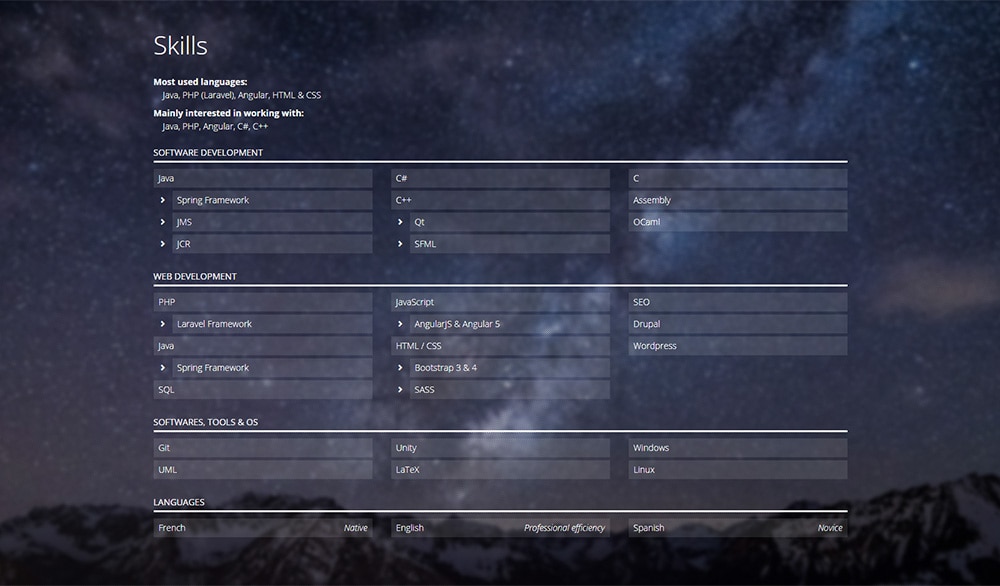The width and height of the screenshot is (1000, 586).
Task: Select the C# skill row
Action: (500, 178)
